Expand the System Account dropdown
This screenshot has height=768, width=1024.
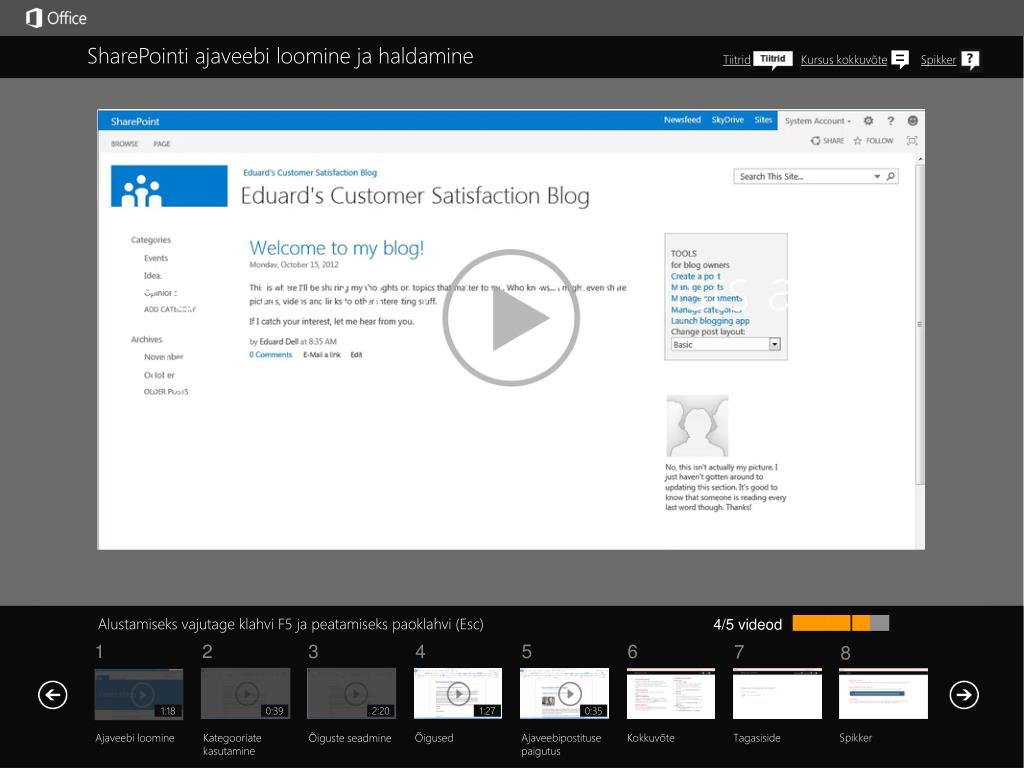(818, 121)
